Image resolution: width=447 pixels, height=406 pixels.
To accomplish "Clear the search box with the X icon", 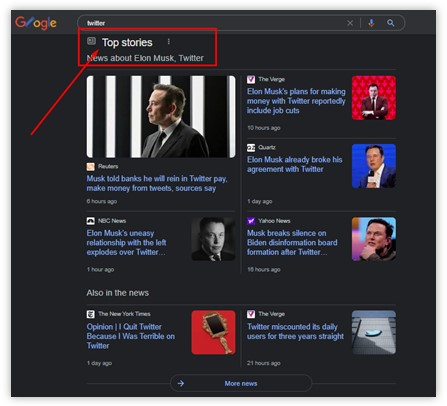I will click(x=350, y=23).
